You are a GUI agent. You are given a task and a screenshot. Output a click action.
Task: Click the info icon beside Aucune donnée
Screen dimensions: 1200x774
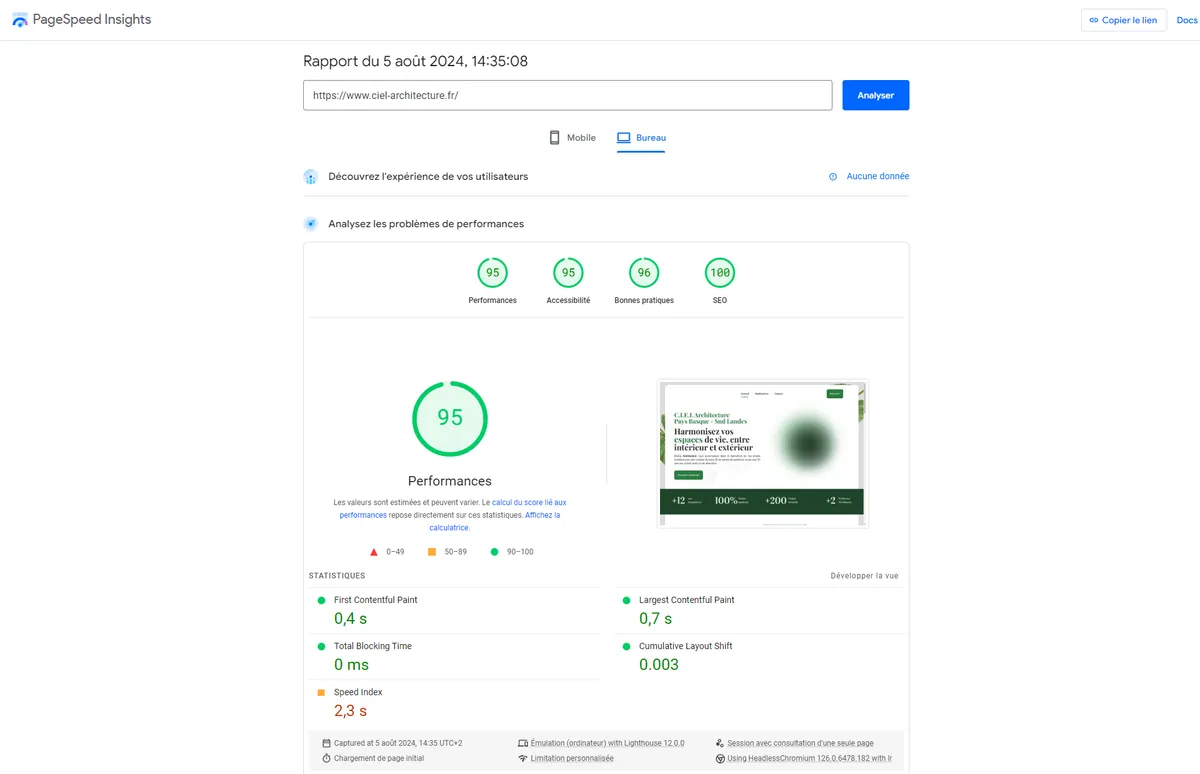click(833, 177)
